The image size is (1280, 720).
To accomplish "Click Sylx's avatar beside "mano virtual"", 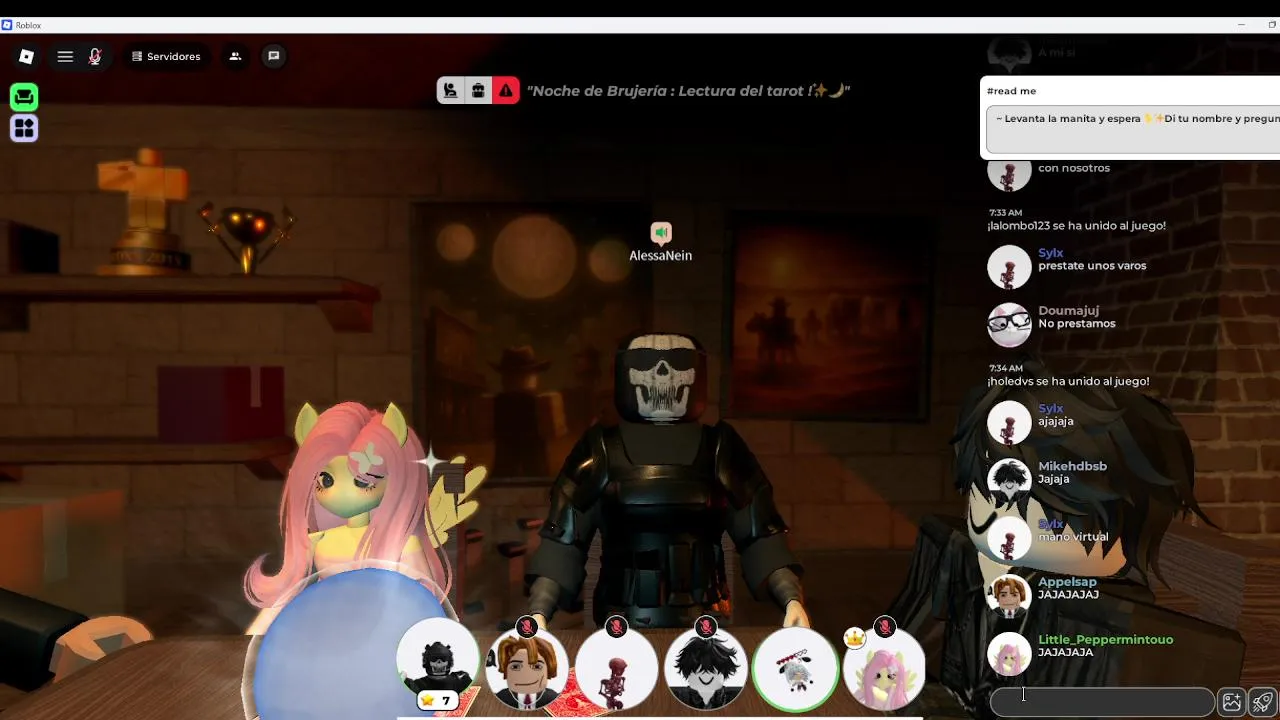I will point(1009,538).
